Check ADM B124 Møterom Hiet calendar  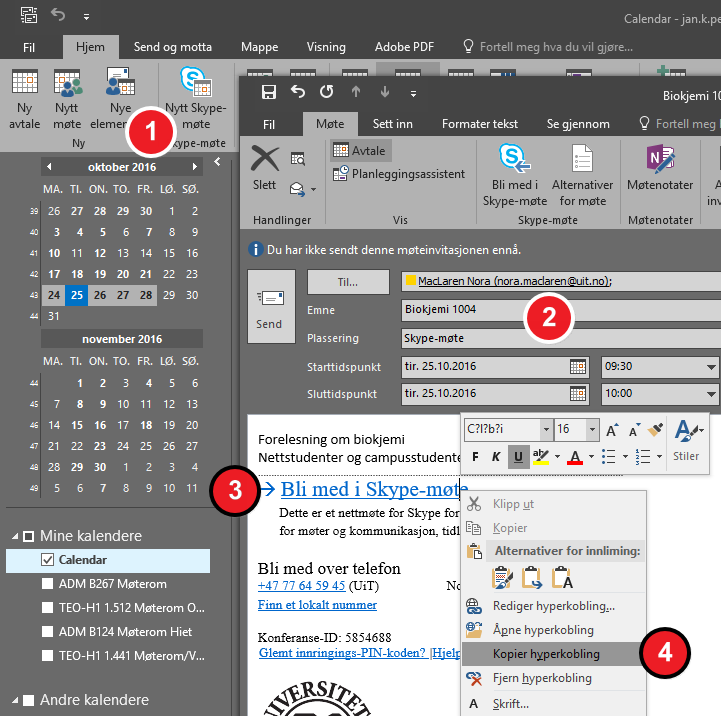click(x=47, y=632)
